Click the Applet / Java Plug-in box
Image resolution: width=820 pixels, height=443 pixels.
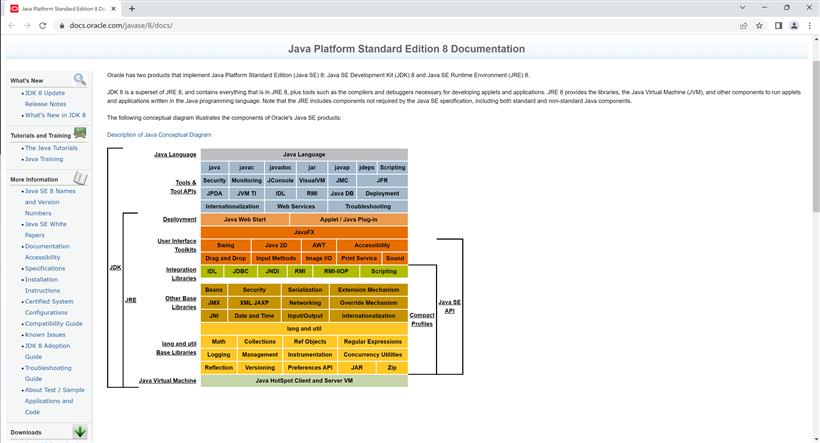click(349, 219)
